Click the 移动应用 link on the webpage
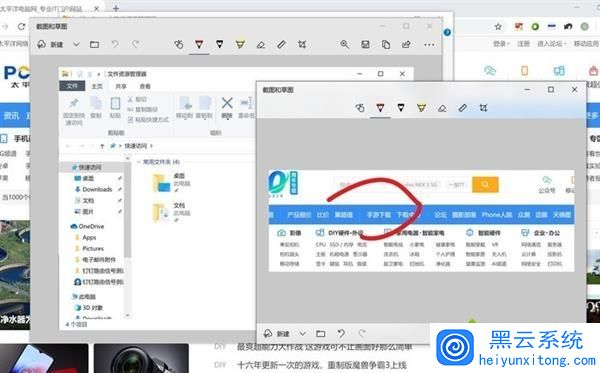Viewport: 600px width, 373px height. (x=586, y=44)
